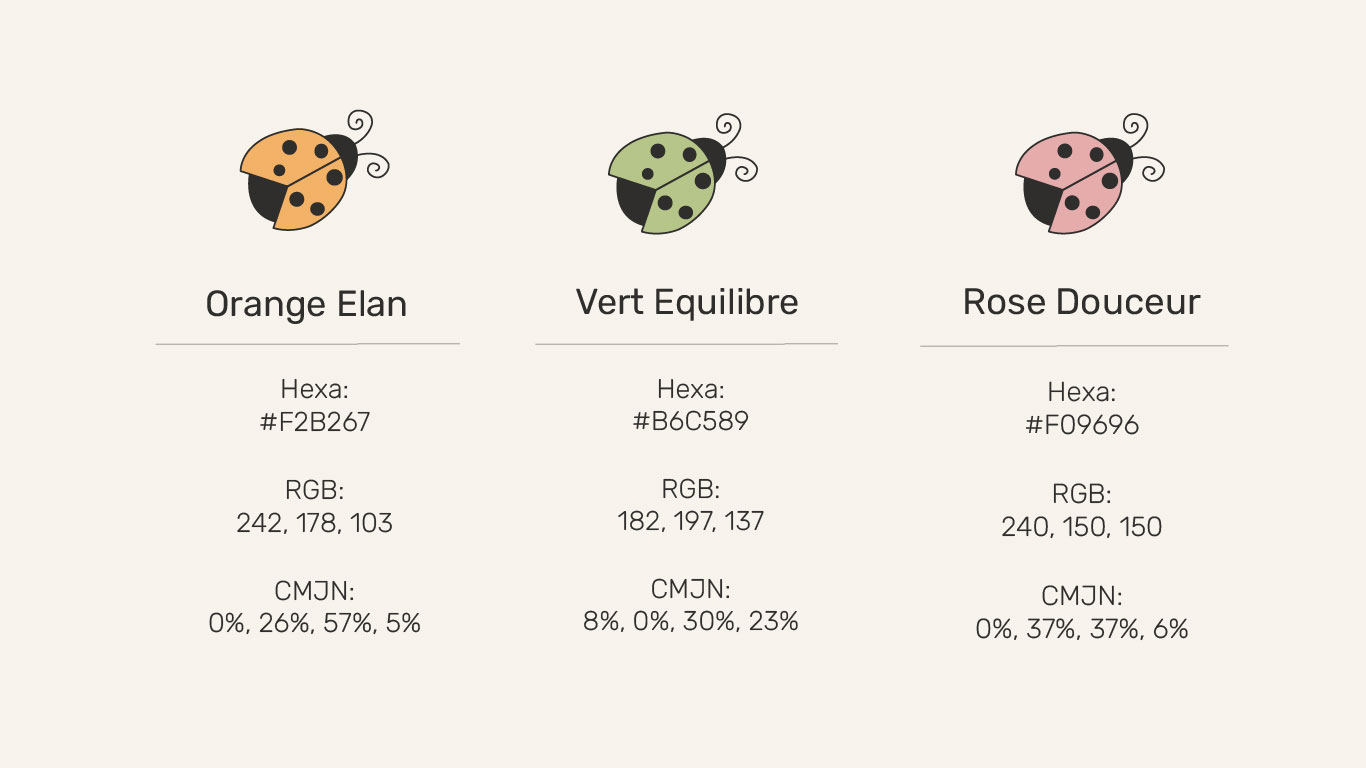Click the divider line under Rose Douceur

(1074, 346)
